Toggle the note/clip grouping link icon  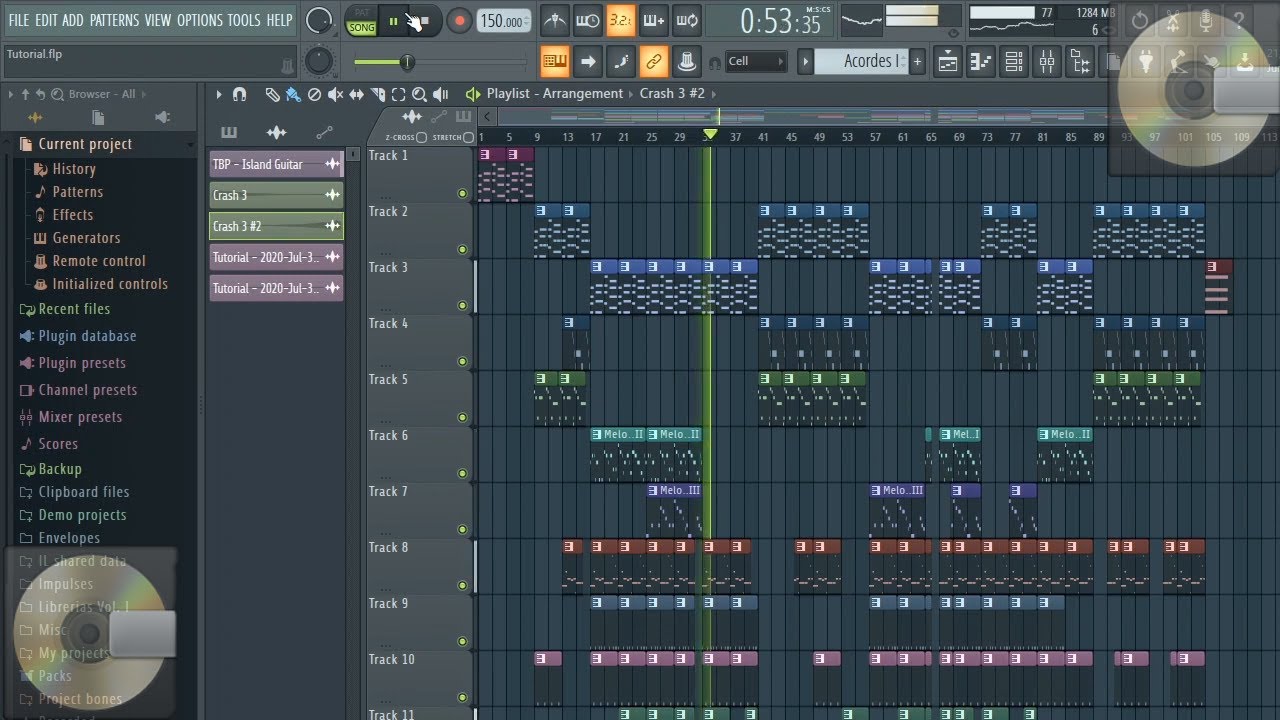(x=653, y=62)
